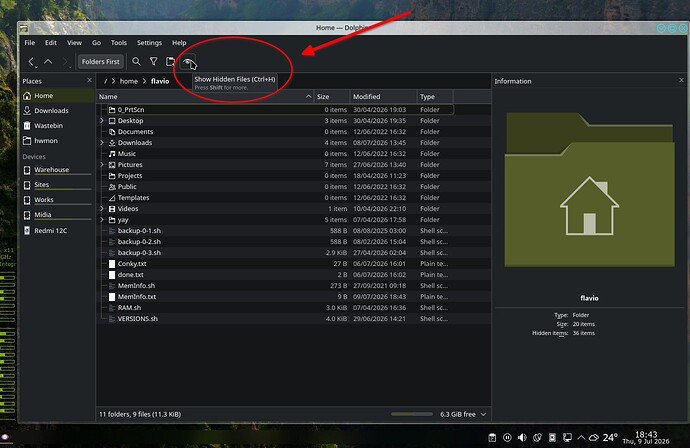
Task: Expand the Desktop folder tree arrow
Action: coord(102,121)
